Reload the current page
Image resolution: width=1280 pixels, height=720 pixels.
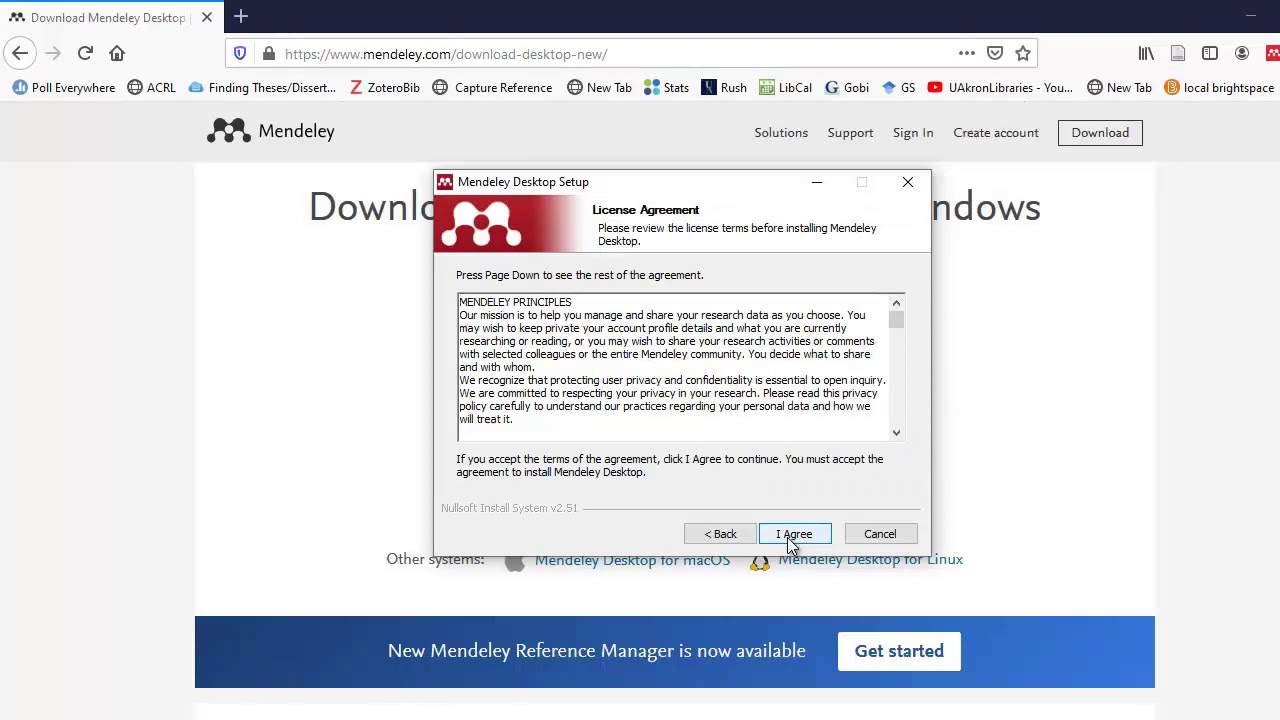(85, 54)
